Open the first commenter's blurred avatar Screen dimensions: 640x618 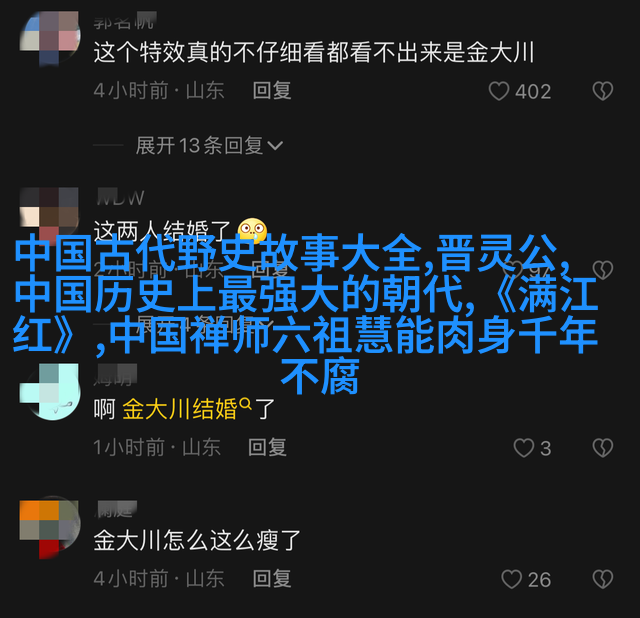tap(50, 38)
